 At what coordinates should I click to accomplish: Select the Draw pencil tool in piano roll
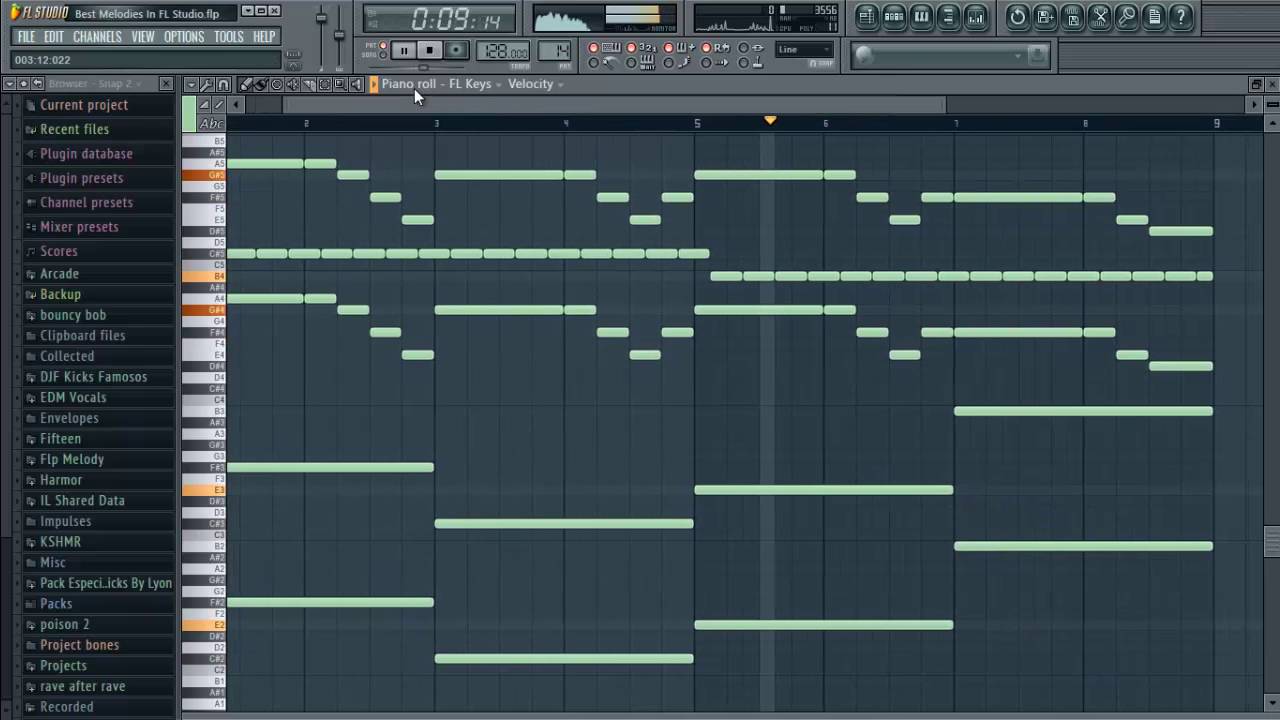[245, 85]
